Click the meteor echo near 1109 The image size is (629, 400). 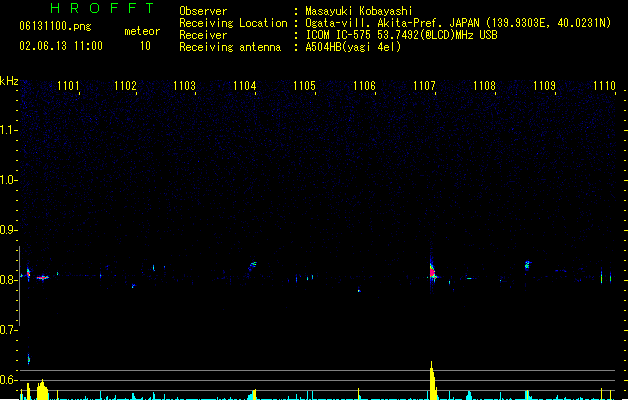click(x=528, y=264)
